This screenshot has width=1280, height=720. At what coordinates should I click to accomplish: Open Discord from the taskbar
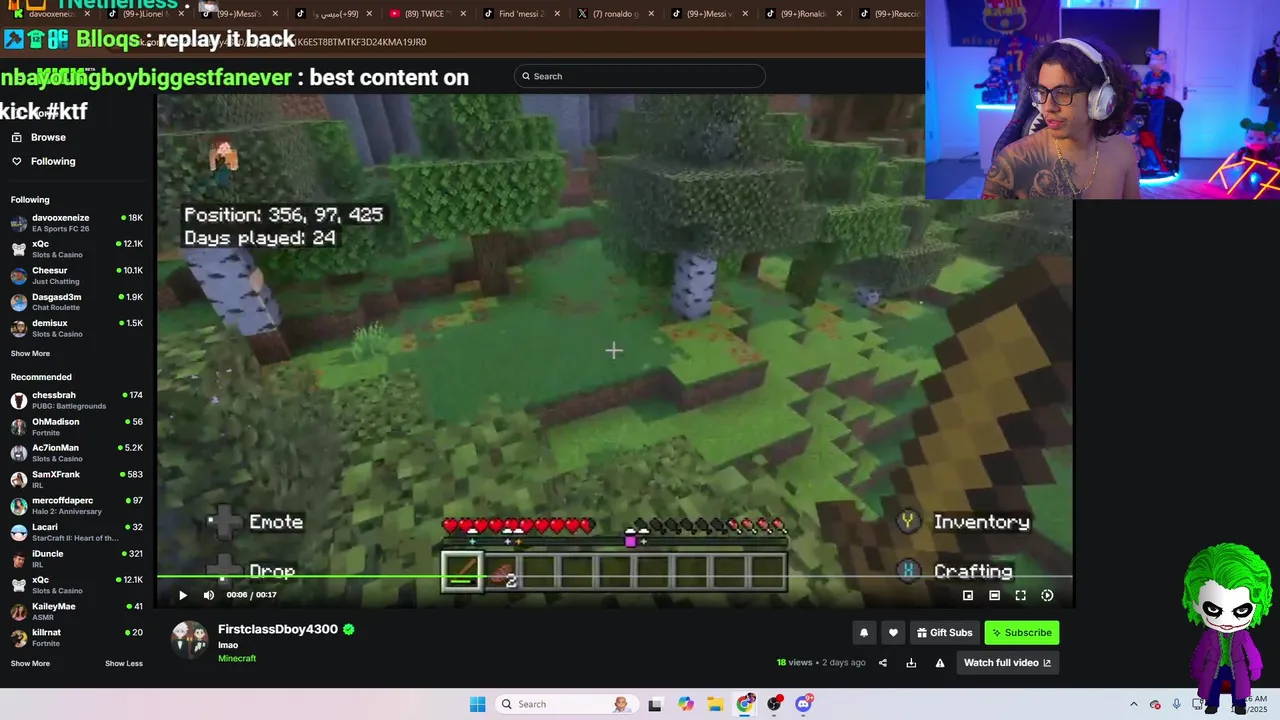point(804,704)
